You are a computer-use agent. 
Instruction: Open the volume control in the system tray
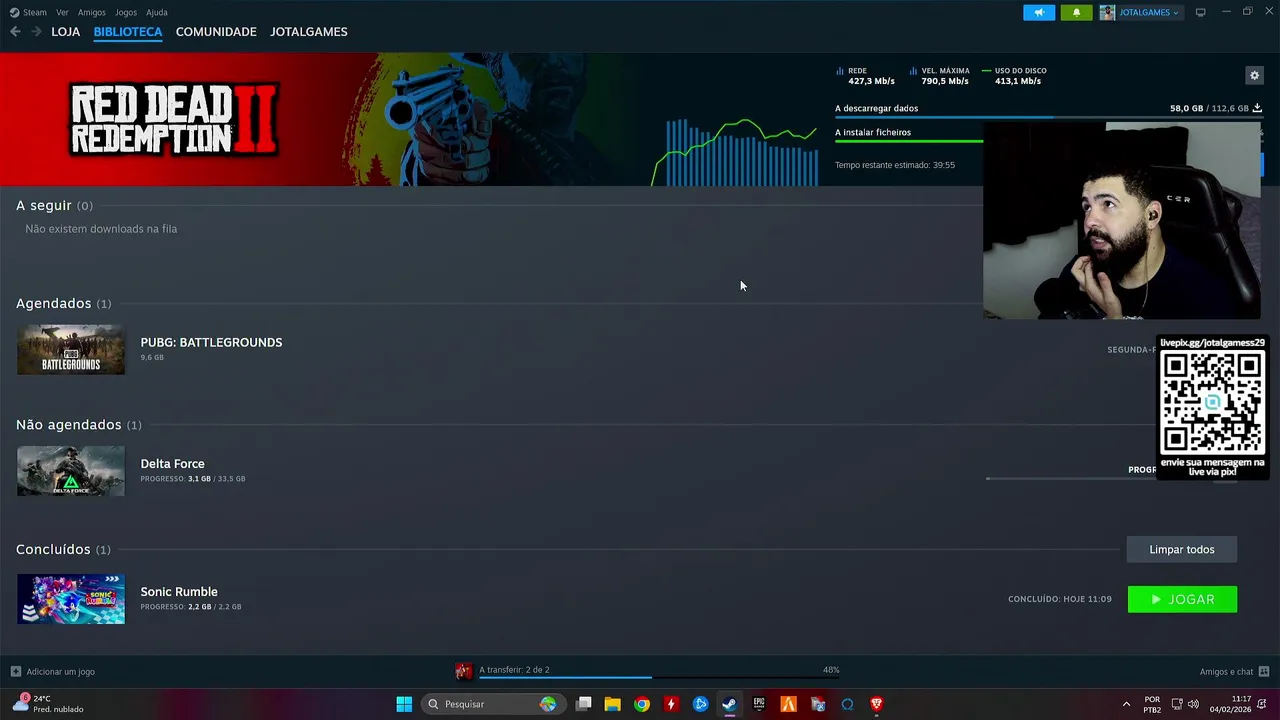(1193, 704)
